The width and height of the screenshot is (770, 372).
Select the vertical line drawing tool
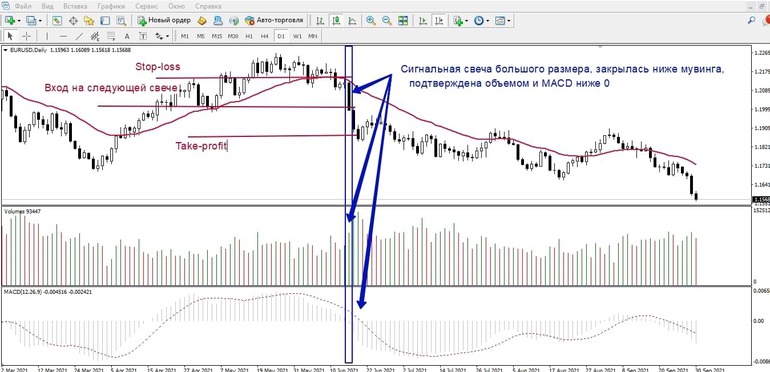(x=47, y=36)
